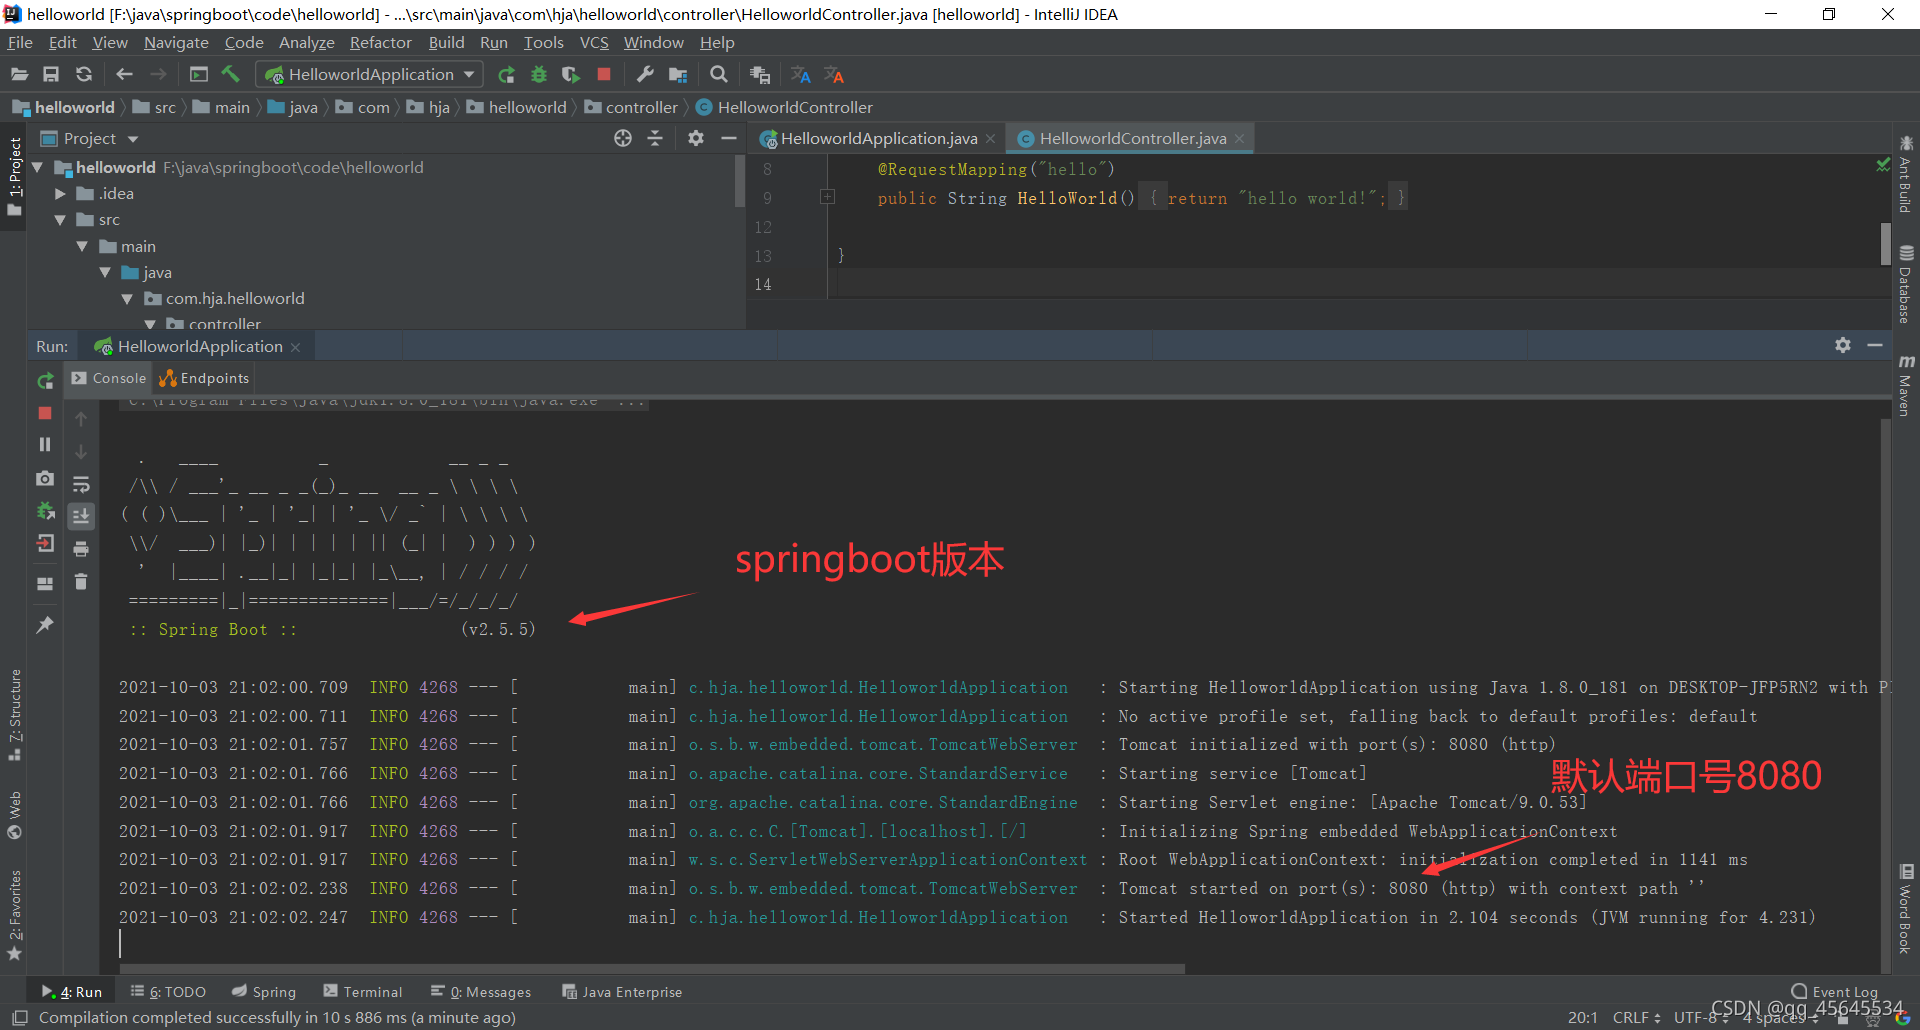The height and width of the screenshot is (1030, 1920).
Task: Save all files with the disk icon
Action: click(51, 75)
